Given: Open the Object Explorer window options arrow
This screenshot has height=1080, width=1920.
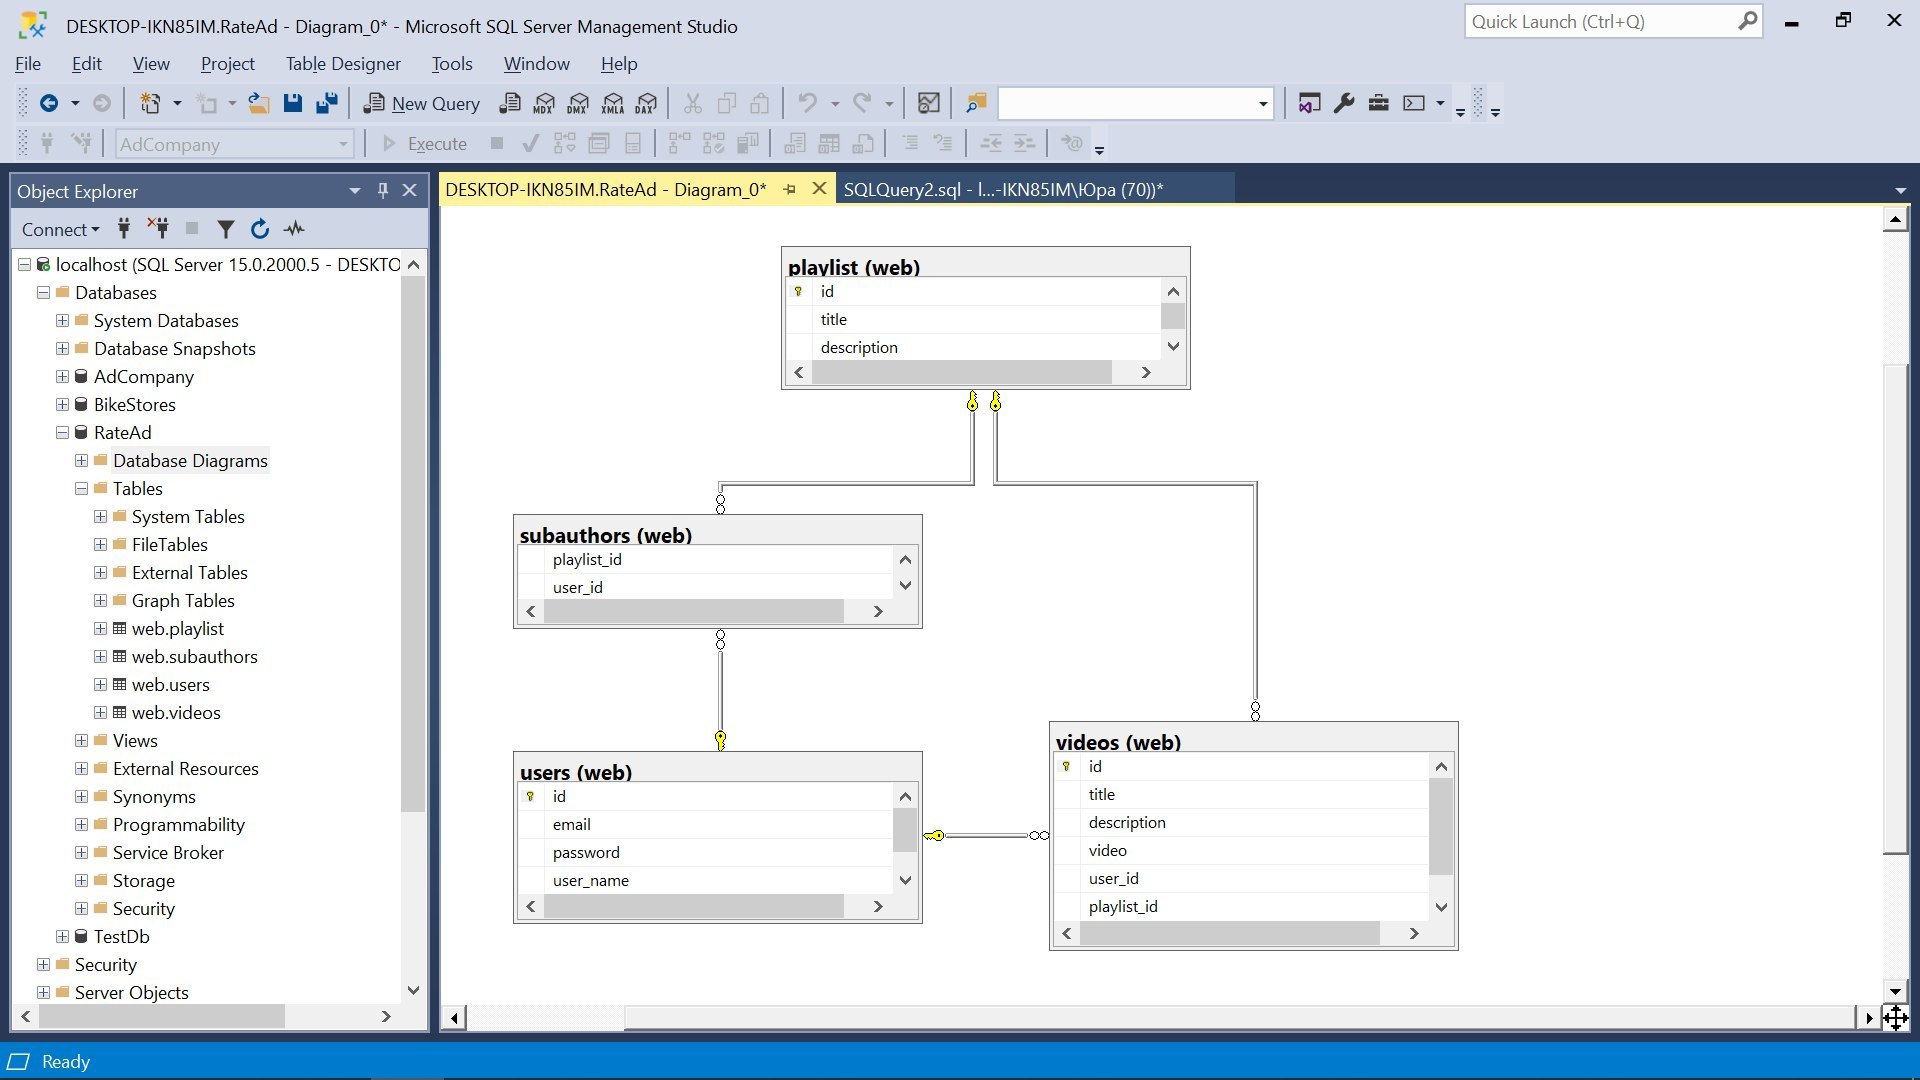Looking at the screenshot, I should tap(354, 190).
